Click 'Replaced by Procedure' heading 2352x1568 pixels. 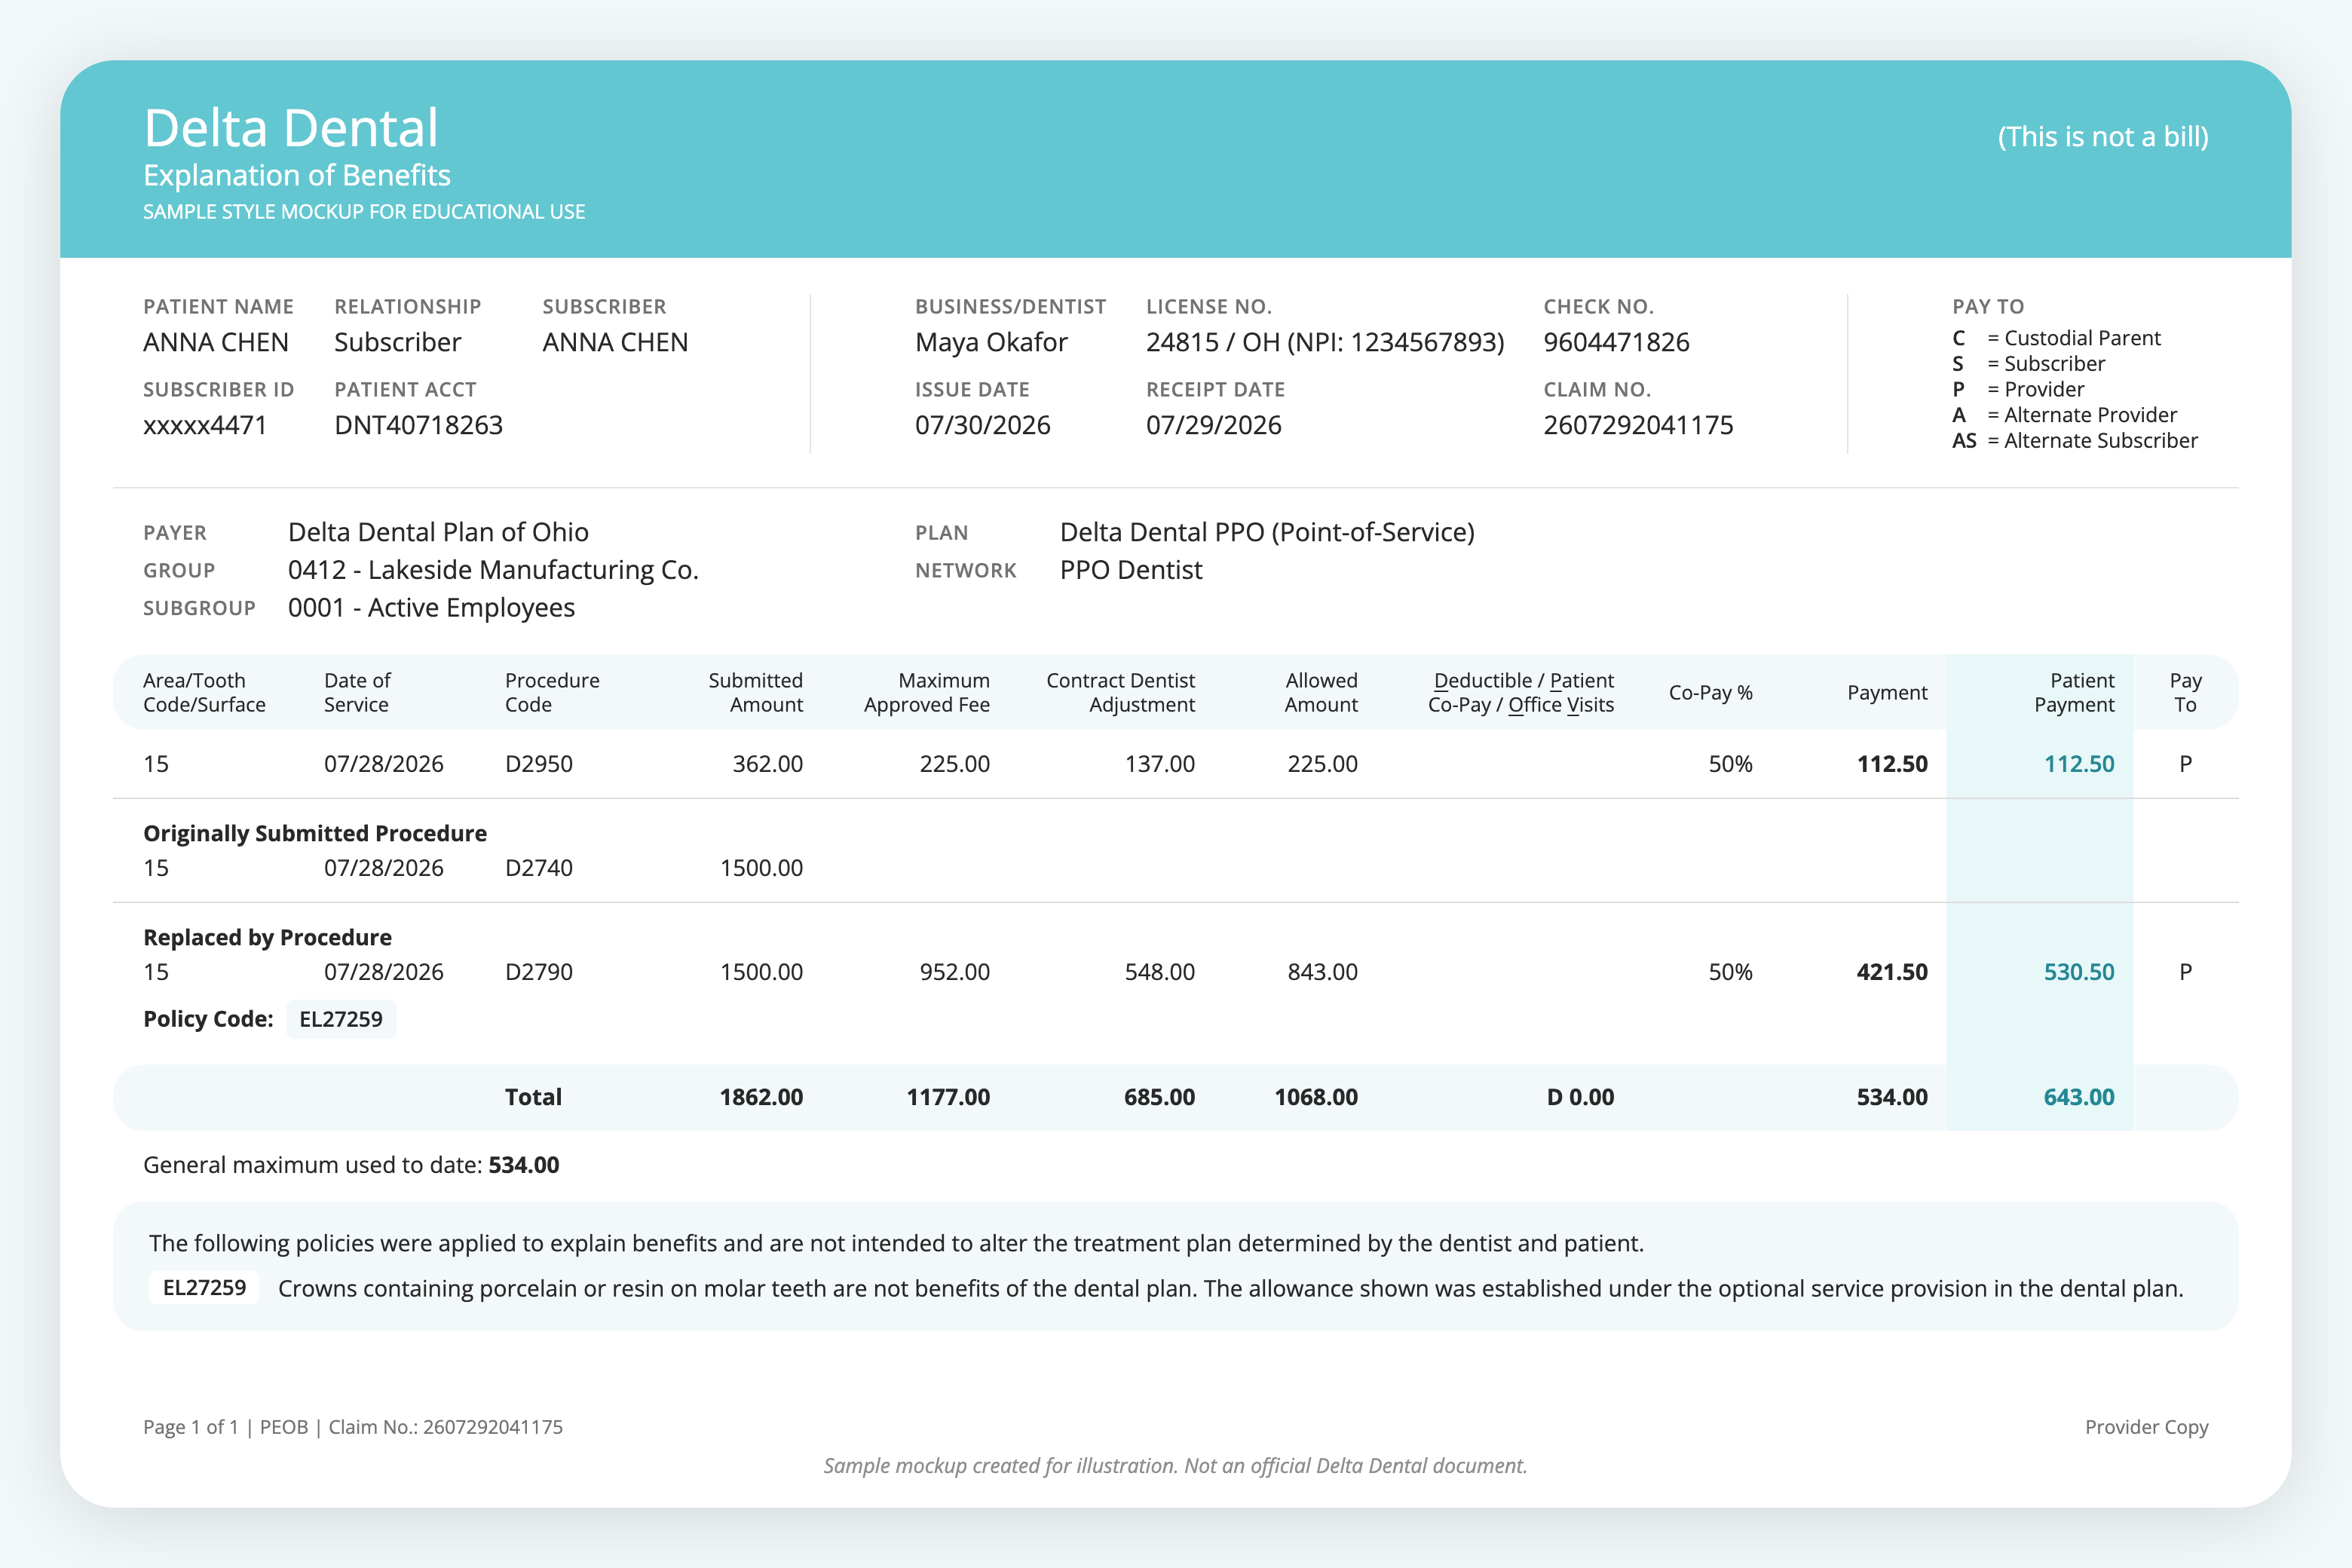267,937
